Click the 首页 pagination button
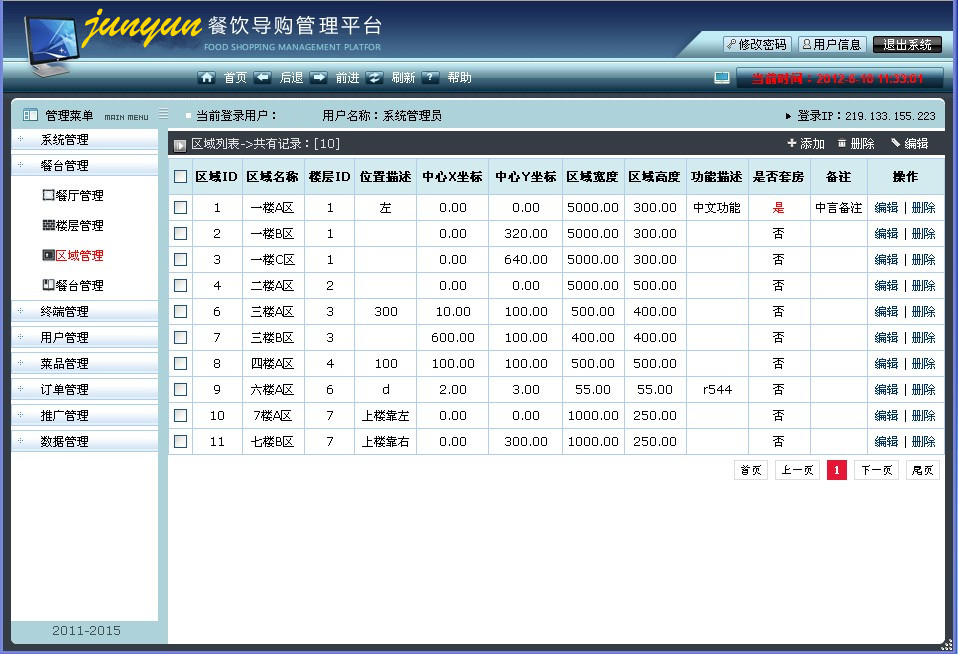 tap(751, 470)
